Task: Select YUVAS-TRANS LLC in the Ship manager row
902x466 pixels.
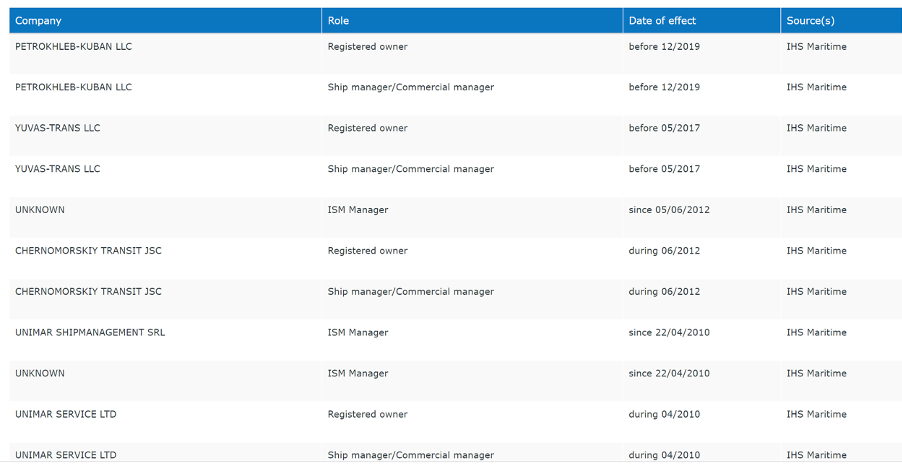Action: [58, 170]
